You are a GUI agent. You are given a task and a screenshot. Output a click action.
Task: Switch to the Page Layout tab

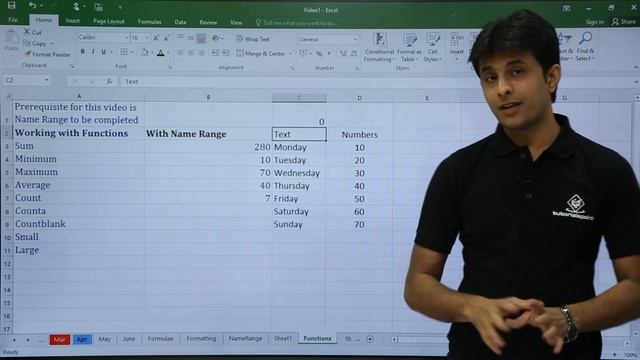pos(109,21)
